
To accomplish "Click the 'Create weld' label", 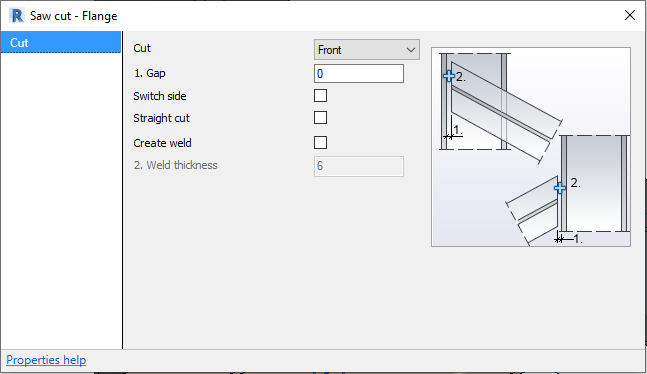I will [162, 143].
